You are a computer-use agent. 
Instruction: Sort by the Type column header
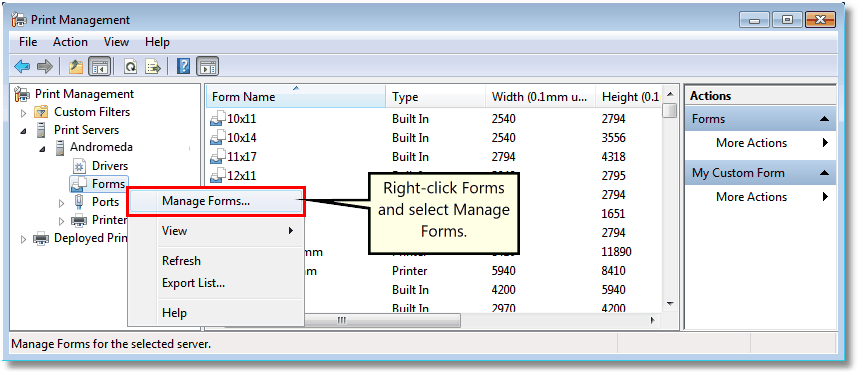click(436, 96)
